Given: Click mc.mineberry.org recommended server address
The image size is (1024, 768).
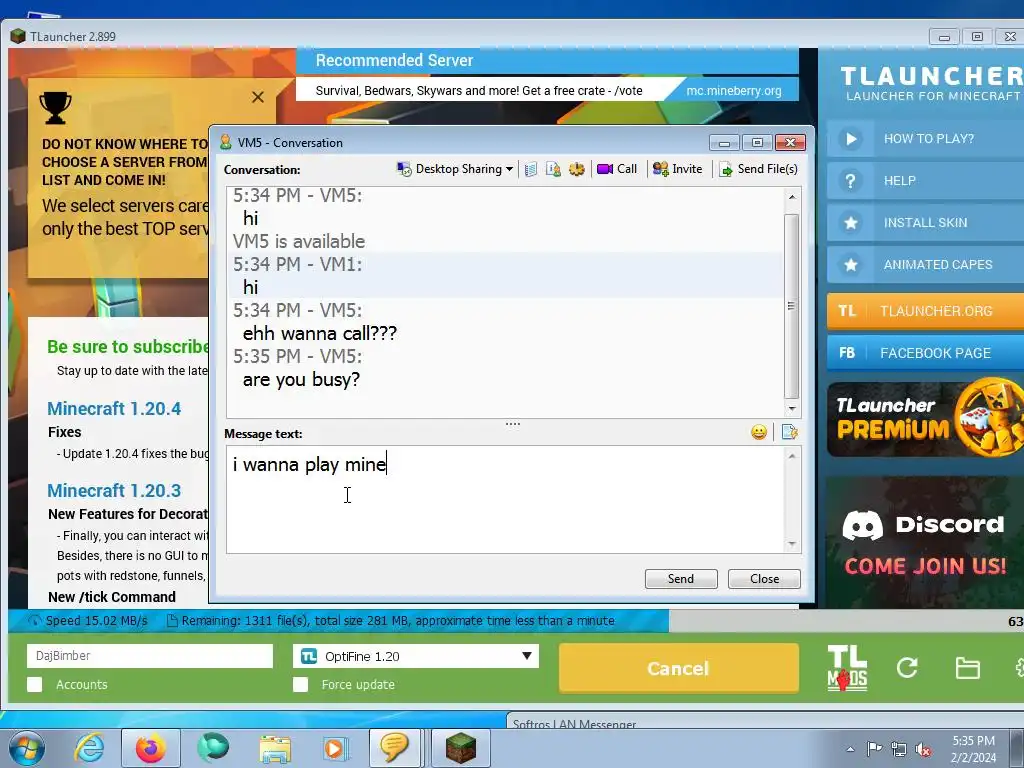Looking at the screenshot, I should coord(733,91).
